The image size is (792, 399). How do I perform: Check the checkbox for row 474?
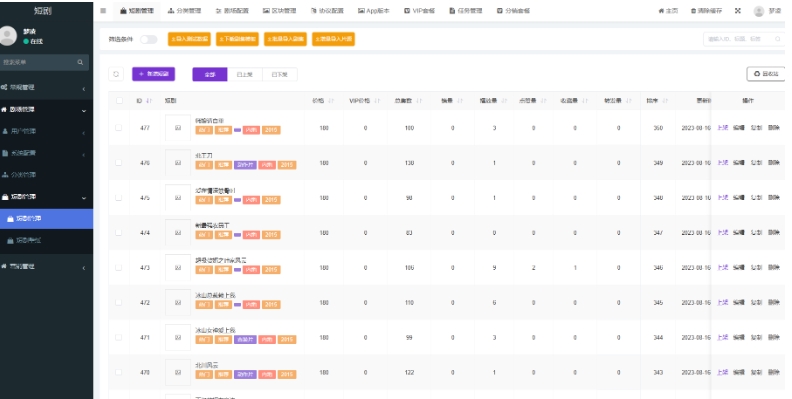tap(119, 232)
